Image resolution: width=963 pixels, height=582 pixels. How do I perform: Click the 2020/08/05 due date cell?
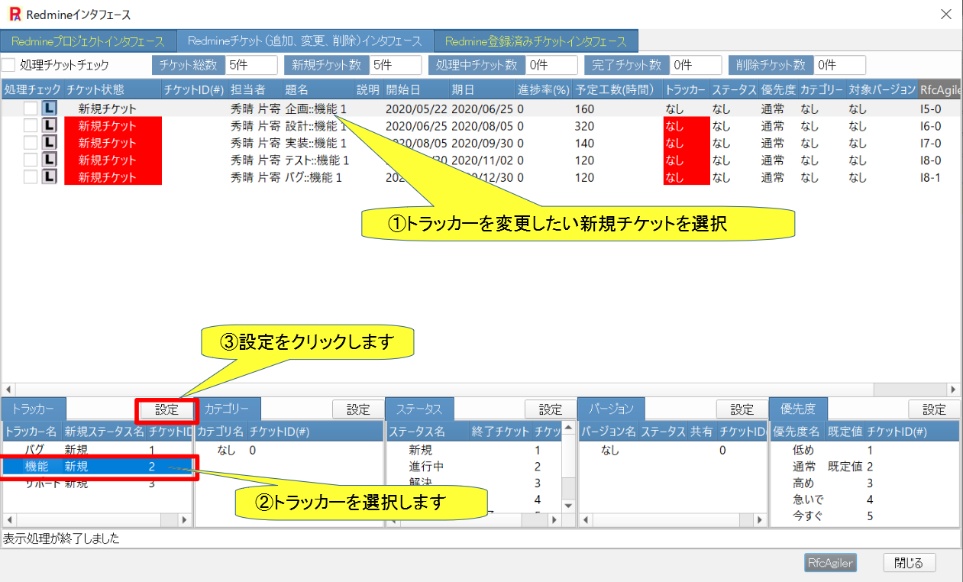[482, 126]
